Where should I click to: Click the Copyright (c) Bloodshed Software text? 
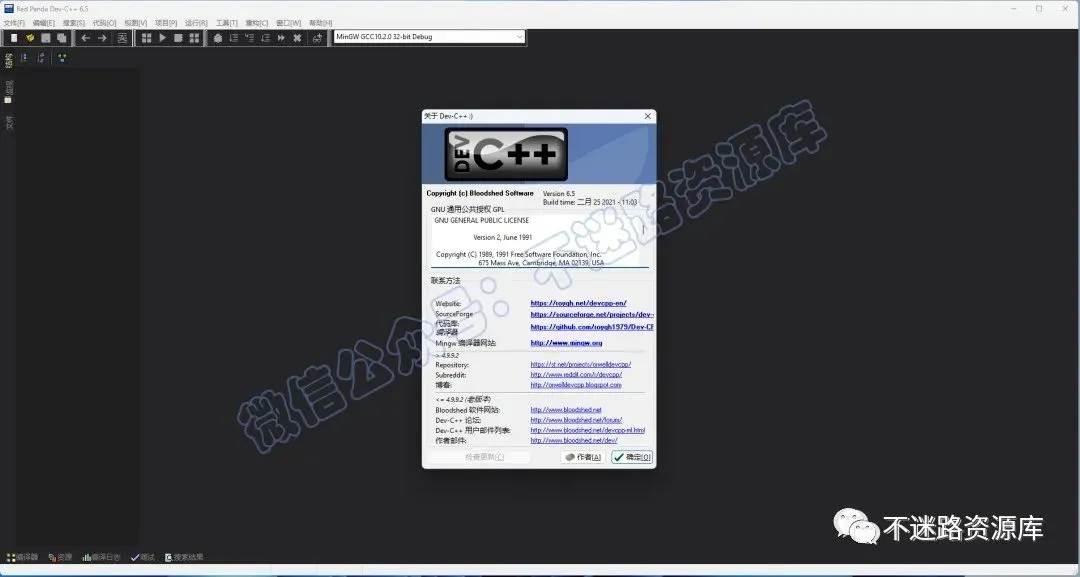(x=479, y=193)
